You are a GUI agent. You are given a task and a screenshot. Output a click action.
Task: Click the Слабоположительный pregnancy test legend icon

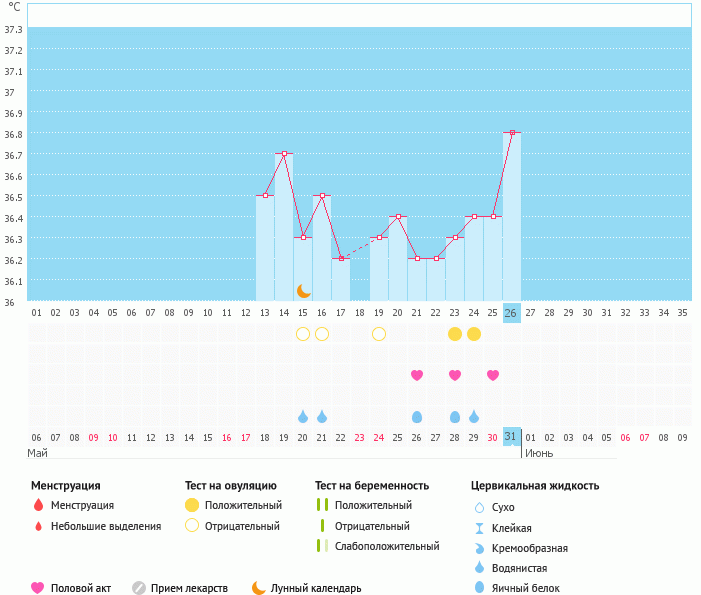point(321,546)
